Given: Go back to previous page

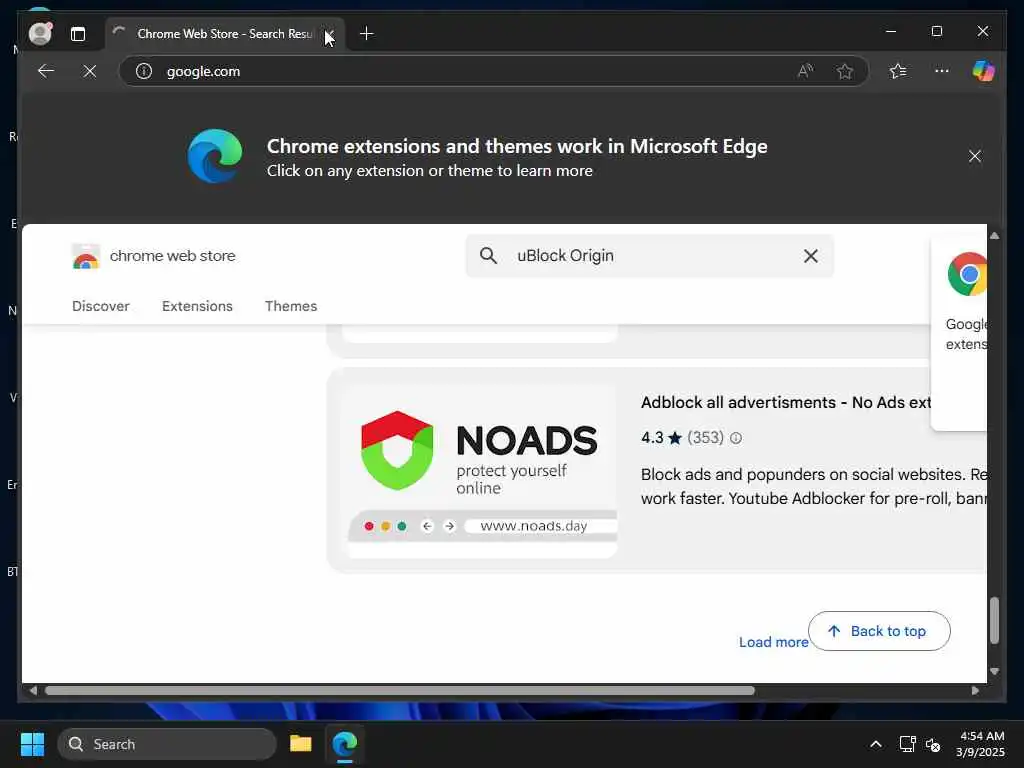Looking at the screenshot, I should click(46, 71).
